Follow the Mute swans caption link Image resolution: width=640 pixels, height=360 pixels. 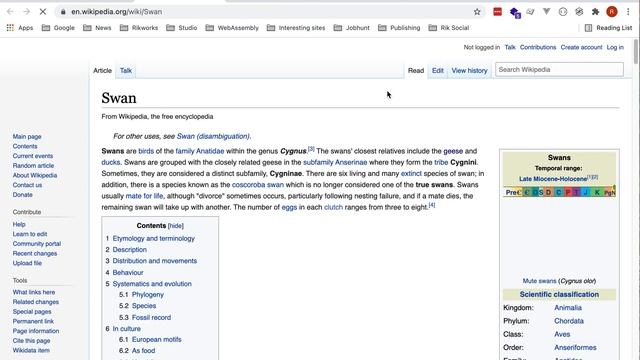tap(539, 281)
